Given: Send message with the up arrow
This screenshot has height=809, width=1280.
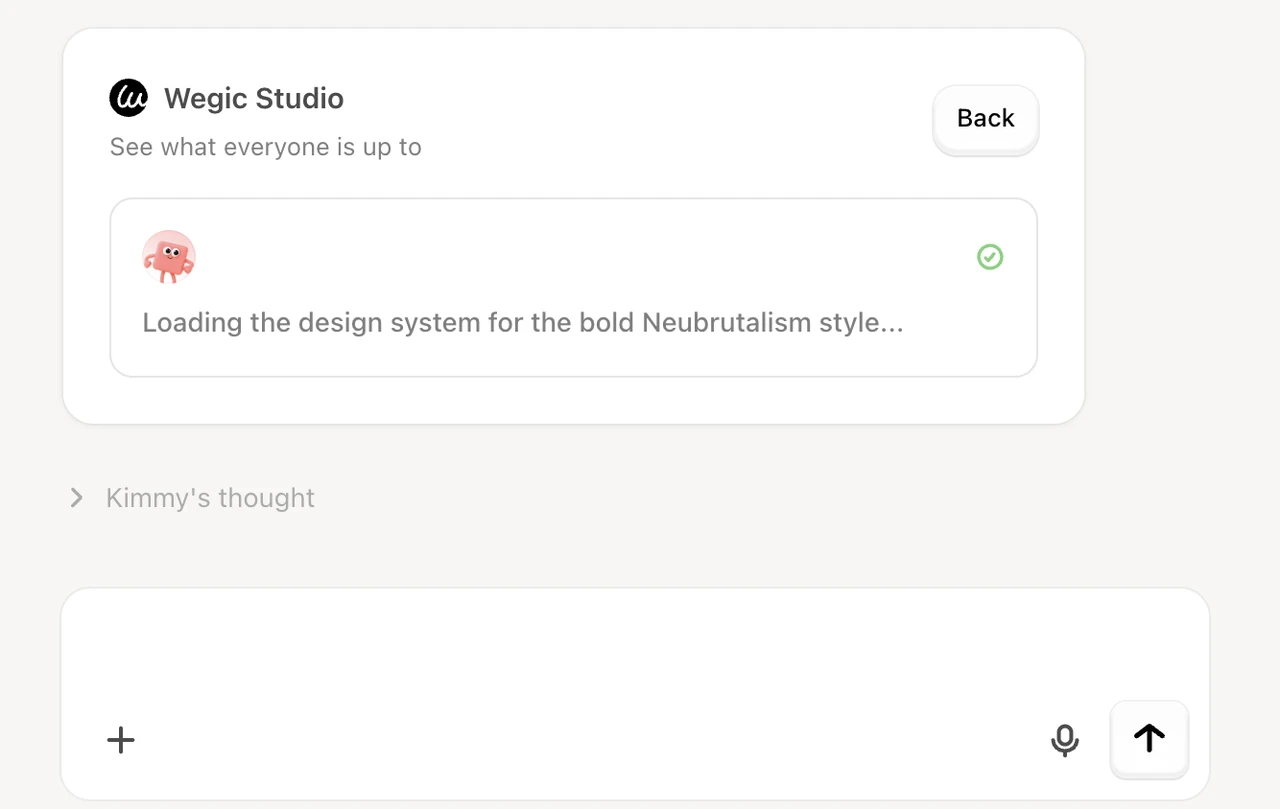Looking at the screenshot, I should tap(1149, 739).
